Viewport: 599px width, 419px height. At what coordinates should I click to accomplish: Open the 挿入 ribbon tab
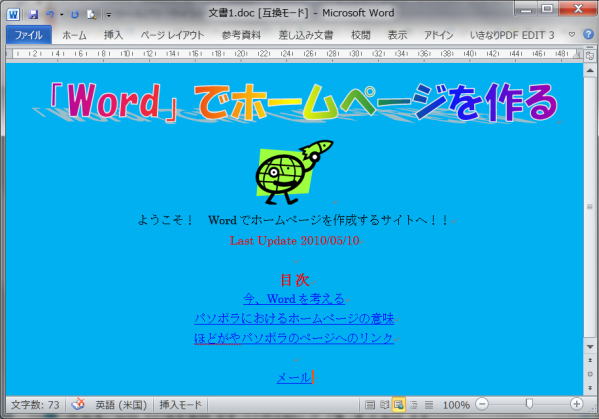coord(113,35)
